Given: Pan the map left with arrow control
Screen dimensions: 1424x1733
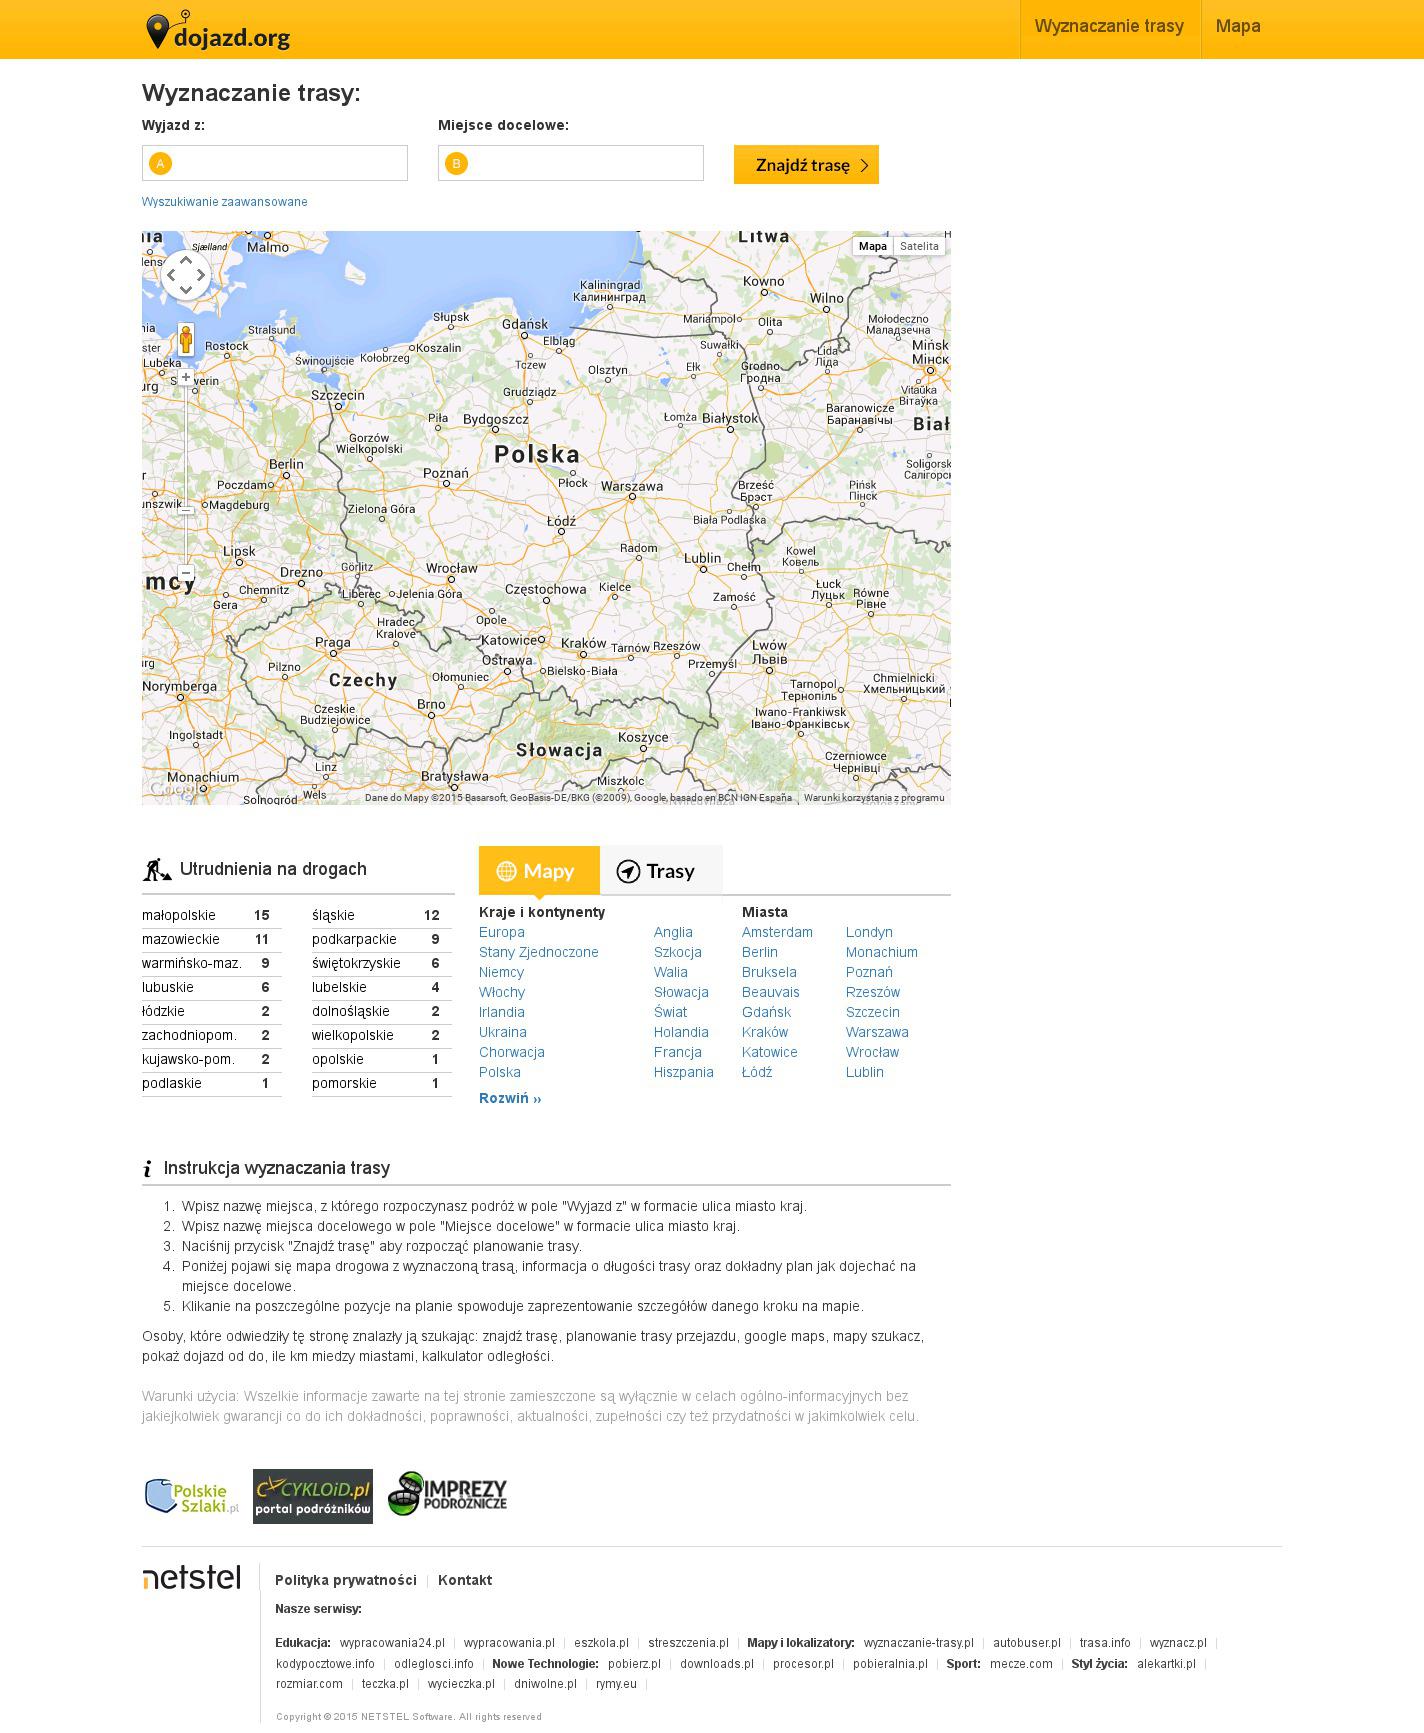Looking at the screenshot, I should pos(171,275).
